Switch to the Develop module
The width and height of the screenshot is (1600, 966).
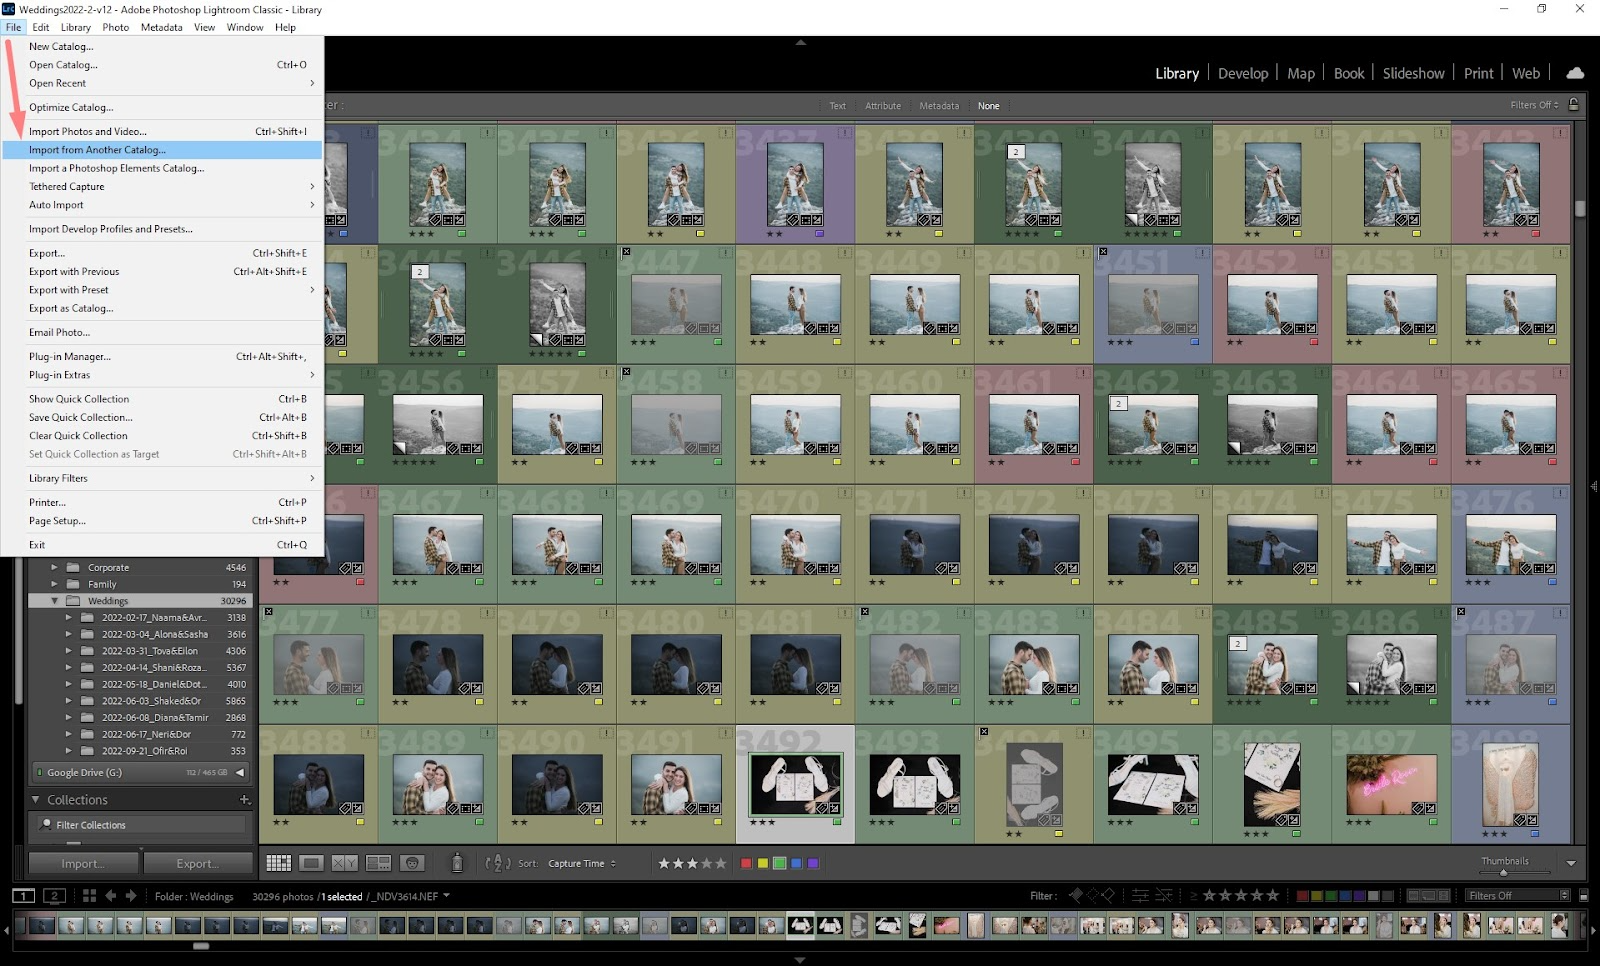coord(1242,72)
